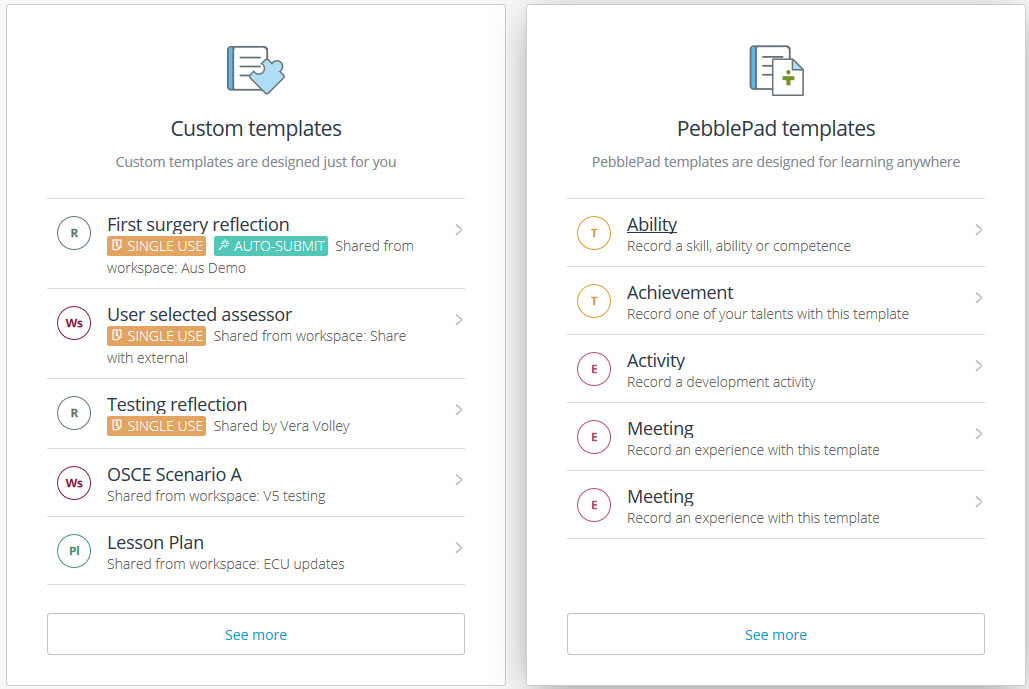This screenshot has width=1029, height=689.
Task: Click the SINGLE USE badge on Testing reflection
Action: [157, 426]
